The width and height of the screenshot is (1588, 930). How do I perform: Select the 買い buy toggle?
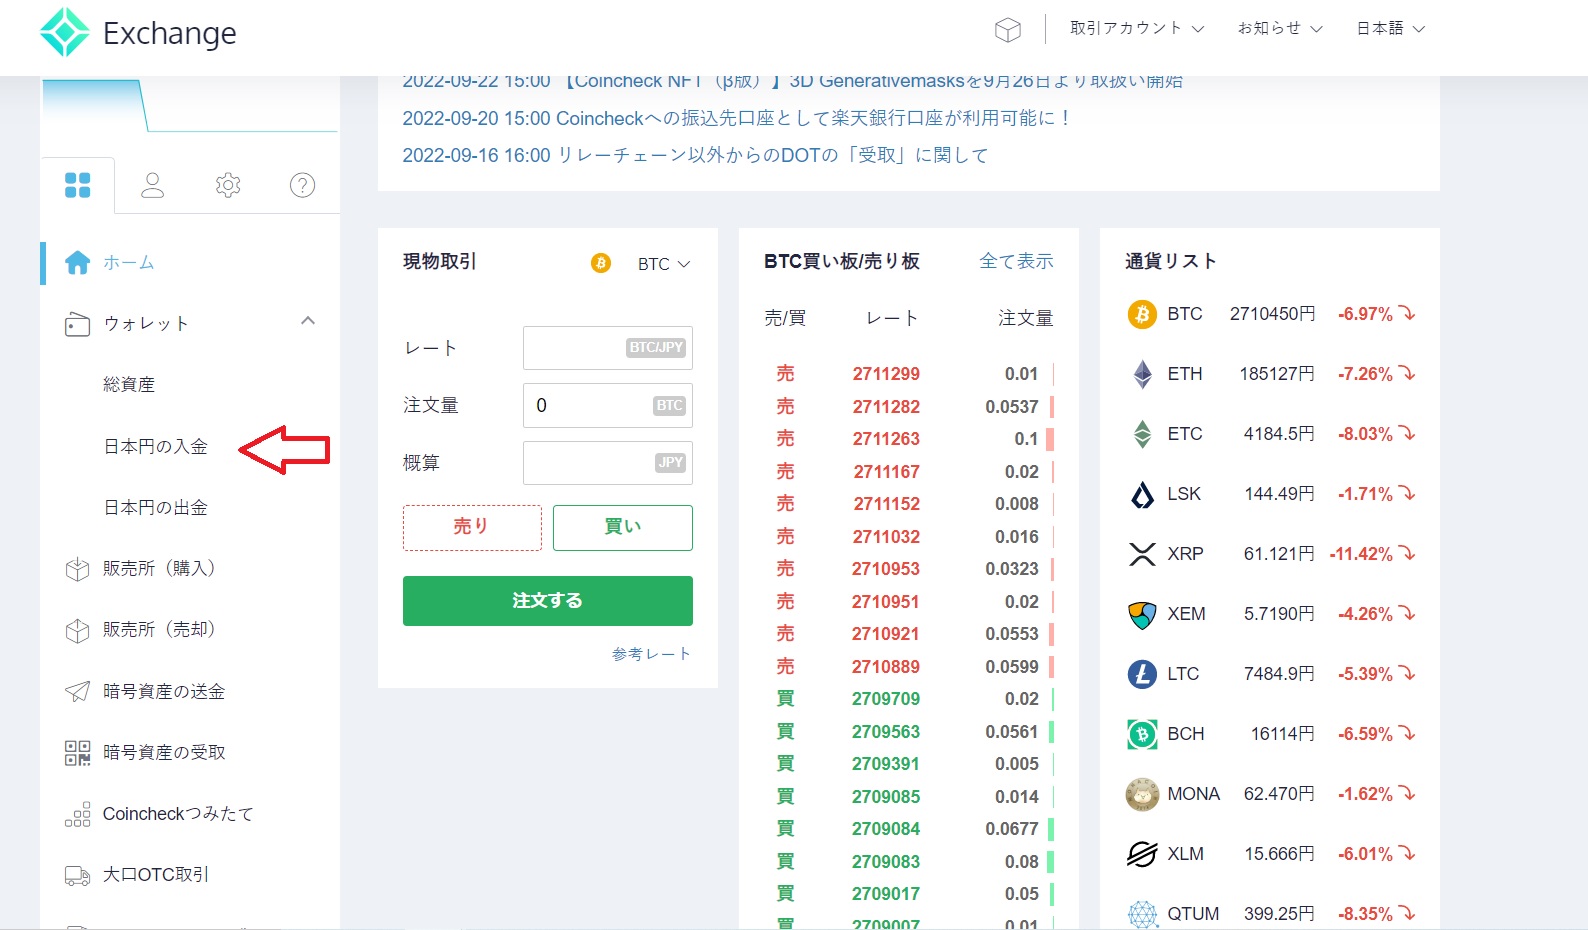pyautogui.click(x=623, y=527)
